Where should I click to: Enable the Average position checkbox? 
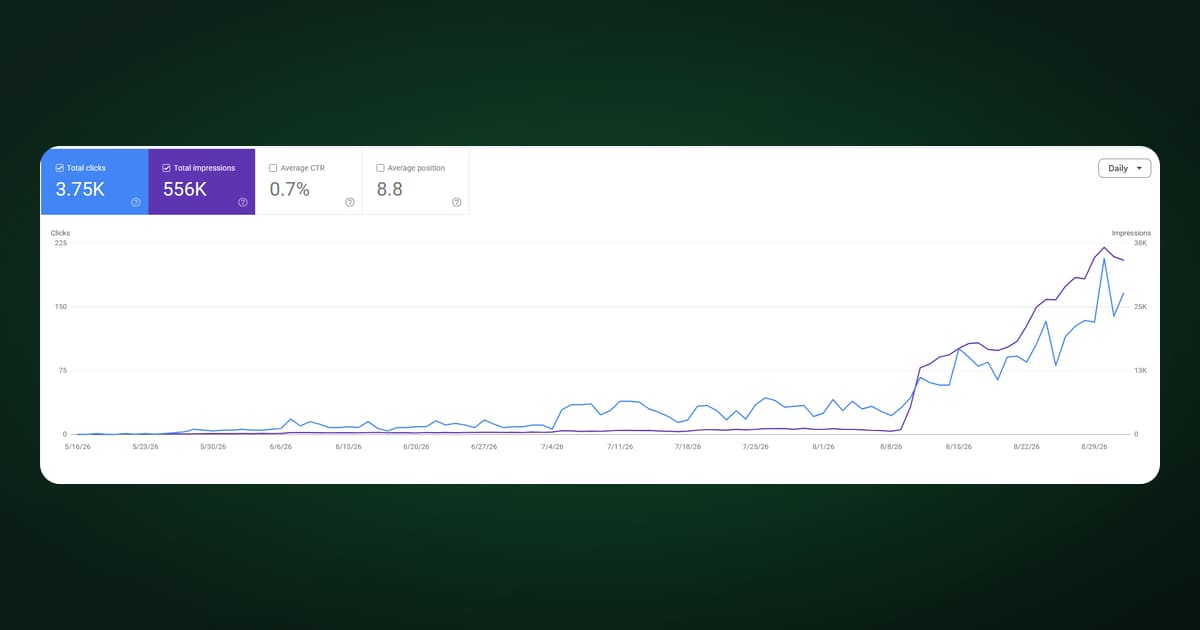[380, 168]
